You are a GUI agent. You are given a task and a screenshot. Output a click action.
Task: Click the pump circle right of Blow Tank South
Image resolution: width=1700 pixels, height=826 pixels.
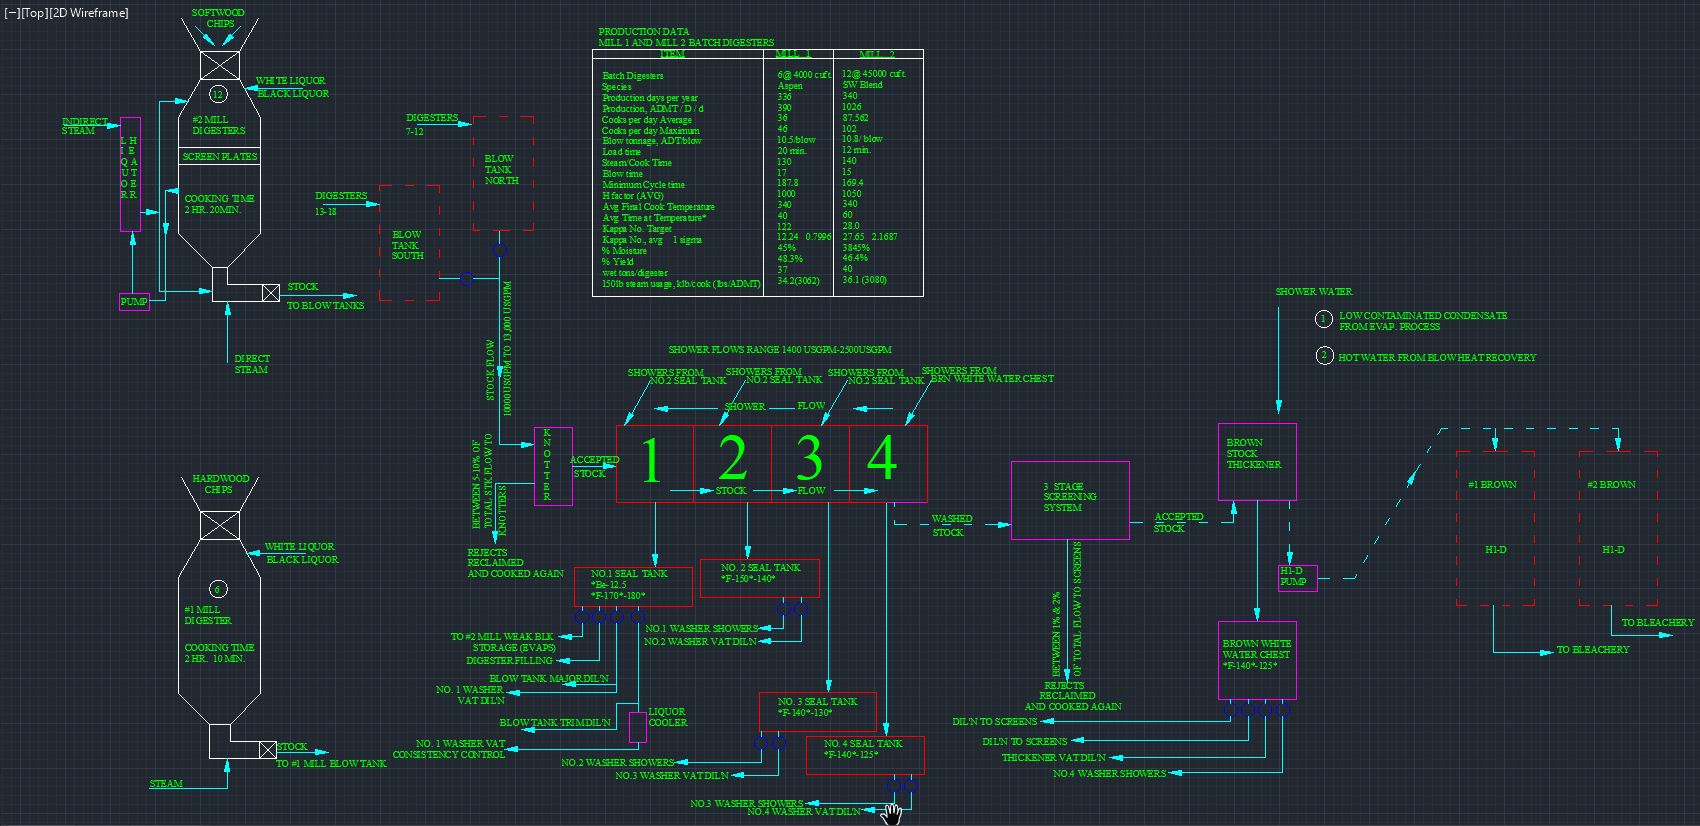click(466, 279)
